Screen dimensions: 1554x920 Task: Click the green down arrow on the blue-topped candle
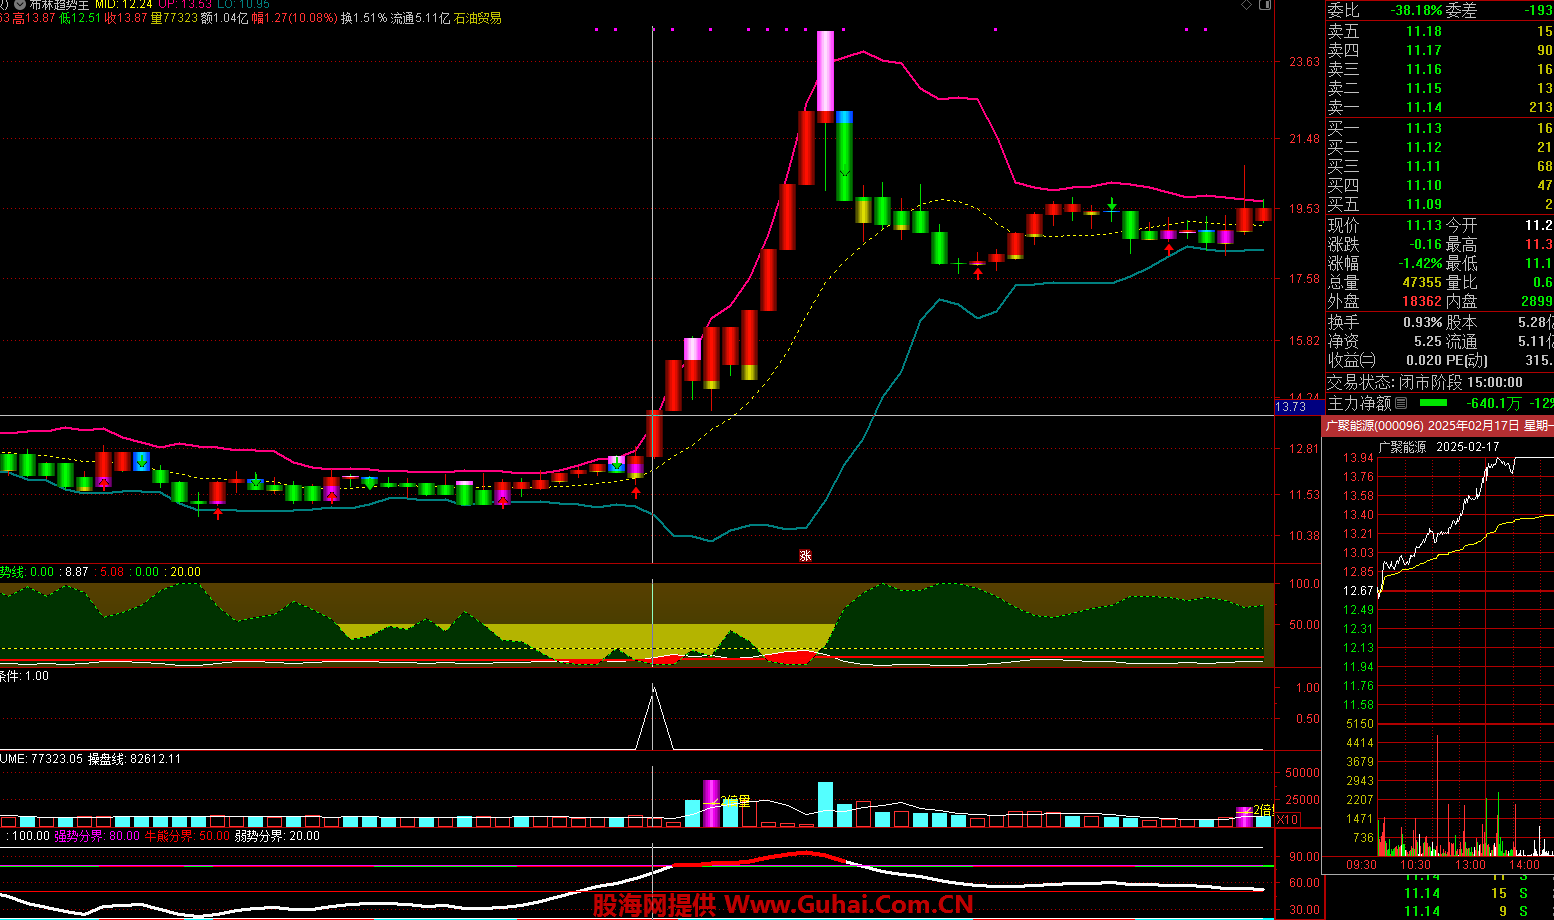point(845,170)
